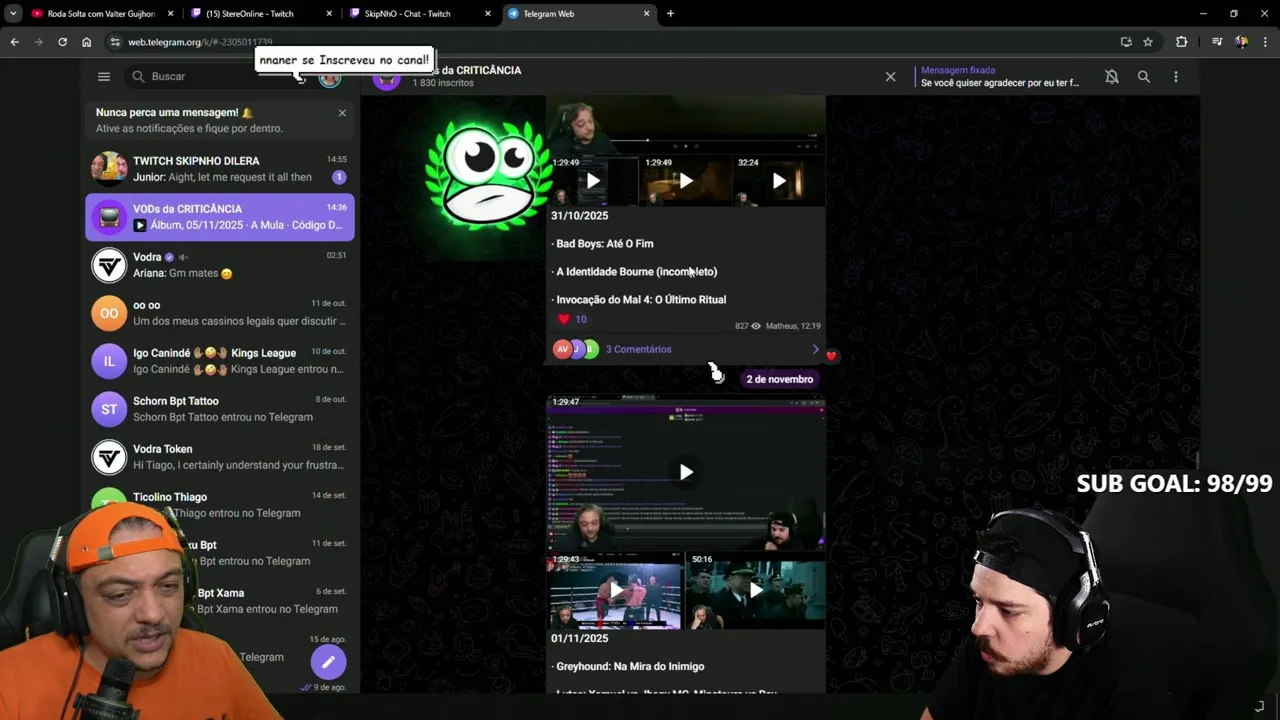Open the Ticolino Thiago chat
The image size is (1280, 720).
click(x=220, y=505)
